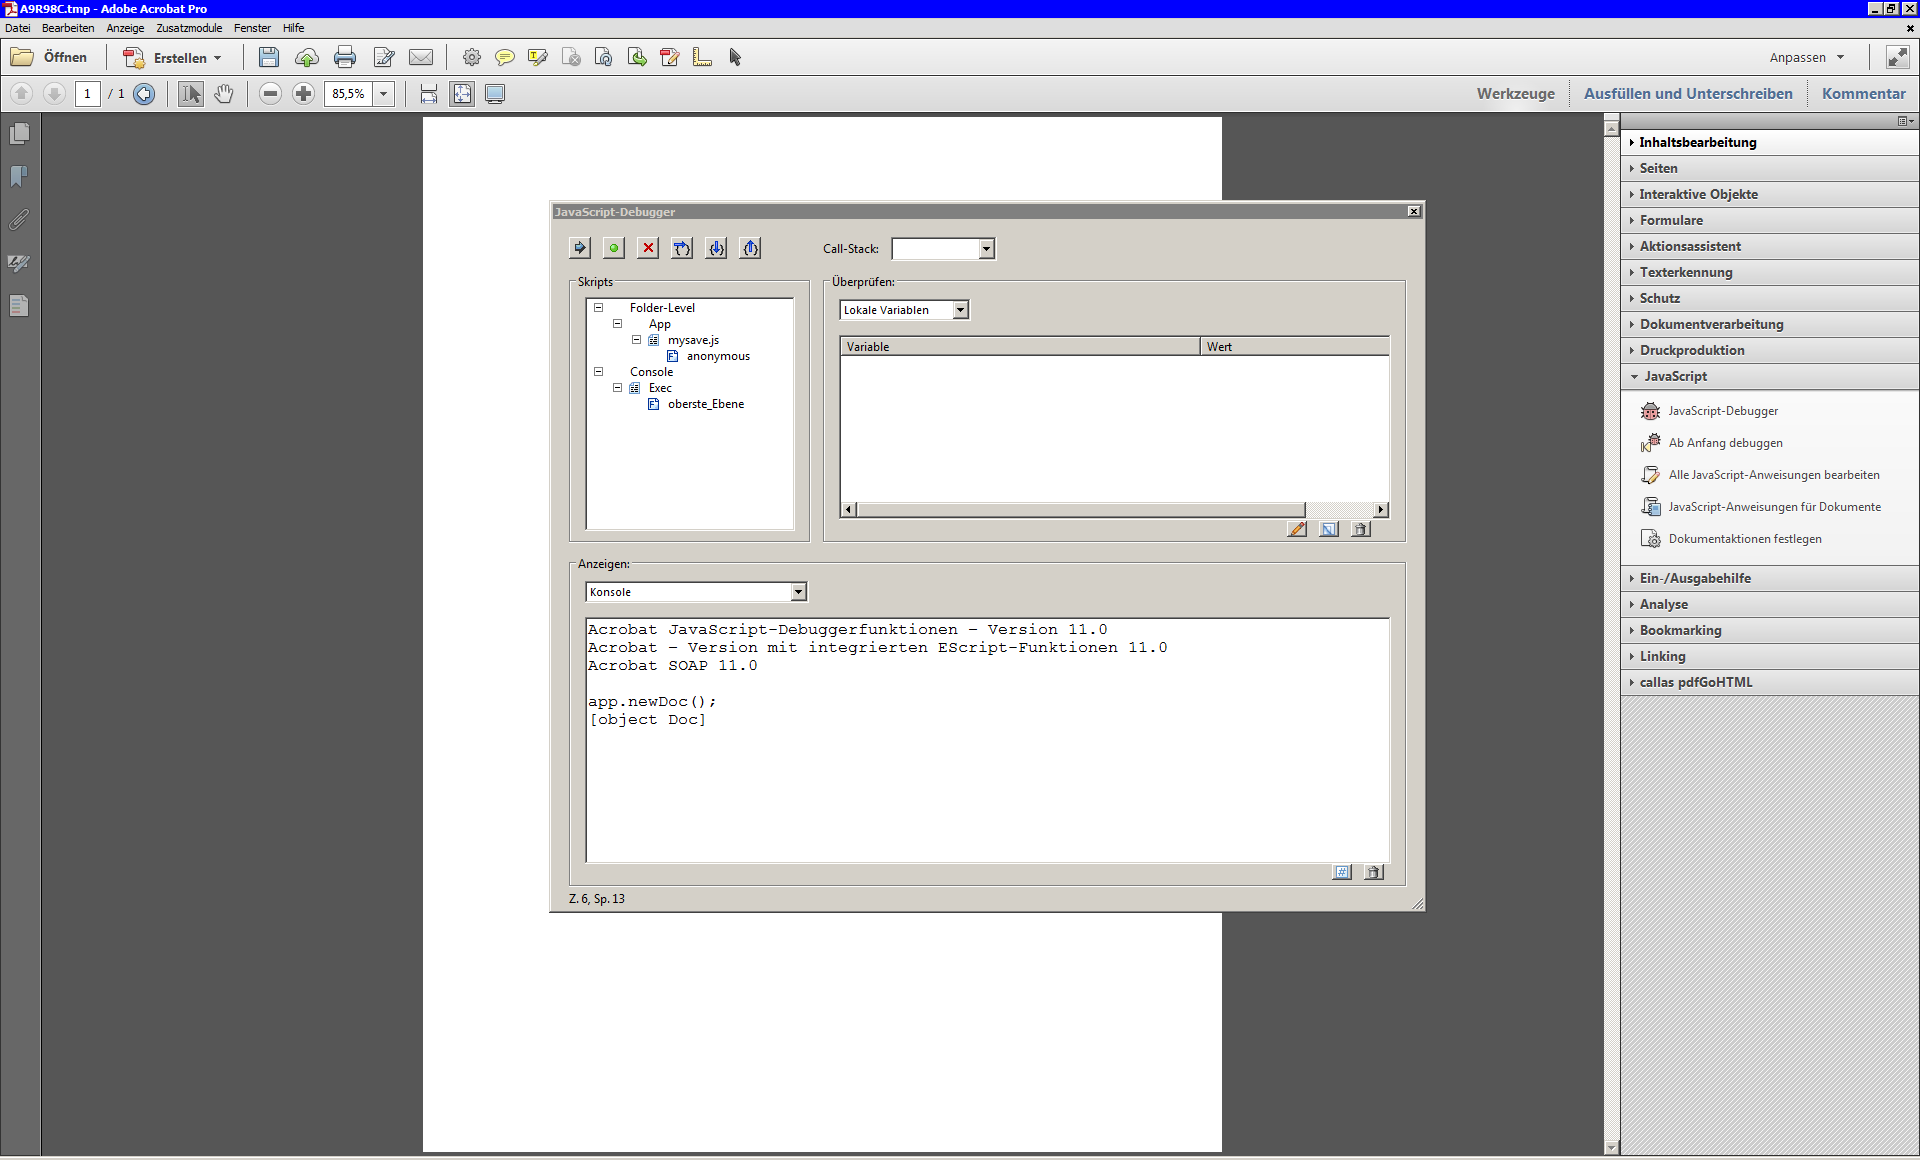
Task: Switch to the Kommentar pane tab
Action: pos(1863,94)
